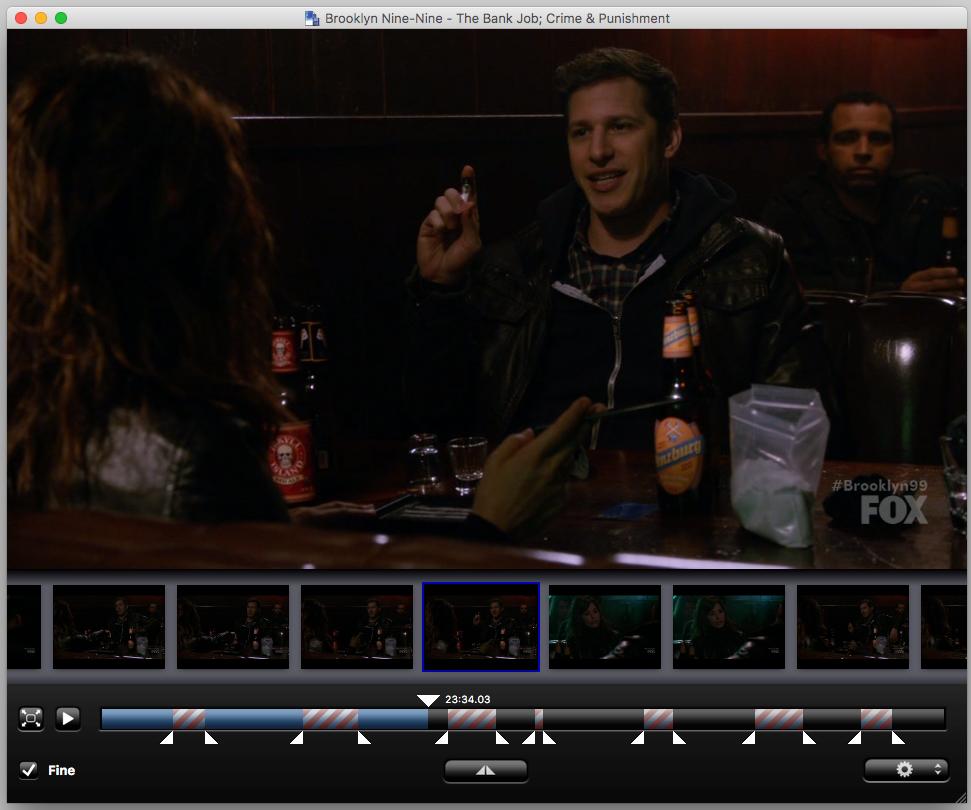The width and height of the screenshot is (971, 810).
Task: Click the end marker of the last striped segment
Action: point(898,738)
